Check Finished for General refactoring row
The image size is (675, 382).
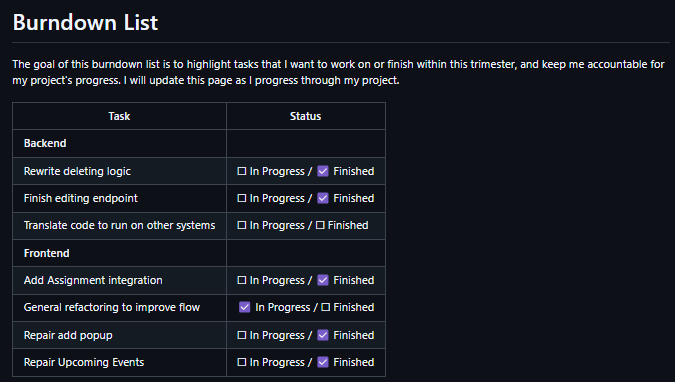[325, 307]
